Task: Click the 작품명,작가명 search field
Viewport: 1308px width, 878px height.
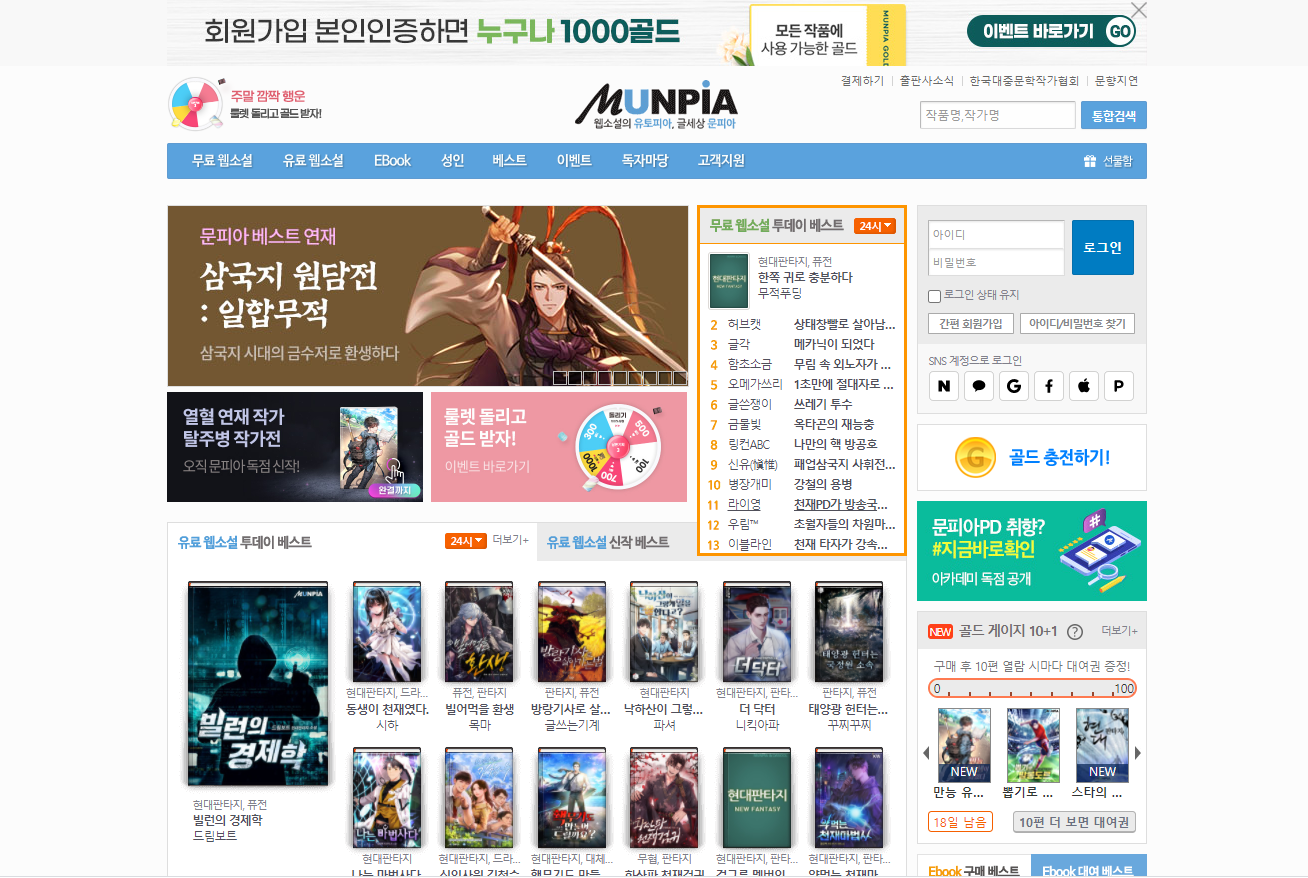Action: point(998,115)
